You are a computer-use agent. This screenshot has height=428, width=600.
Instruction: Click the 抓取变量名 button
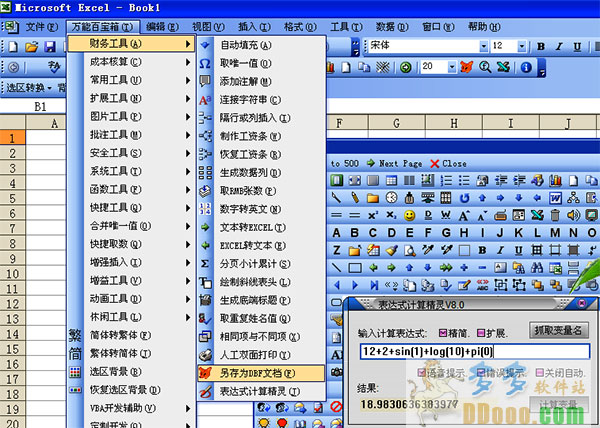pos(558,330)
